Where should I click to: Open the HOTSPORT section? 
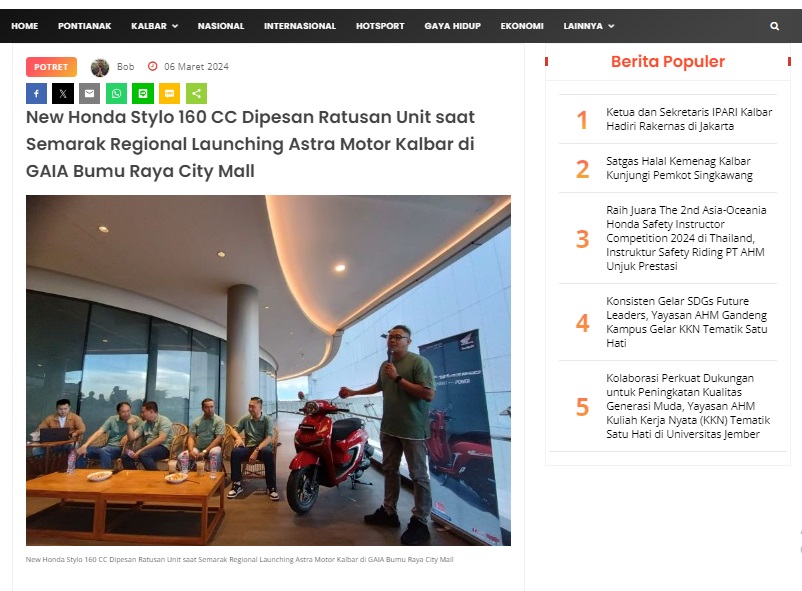point(380,26)
